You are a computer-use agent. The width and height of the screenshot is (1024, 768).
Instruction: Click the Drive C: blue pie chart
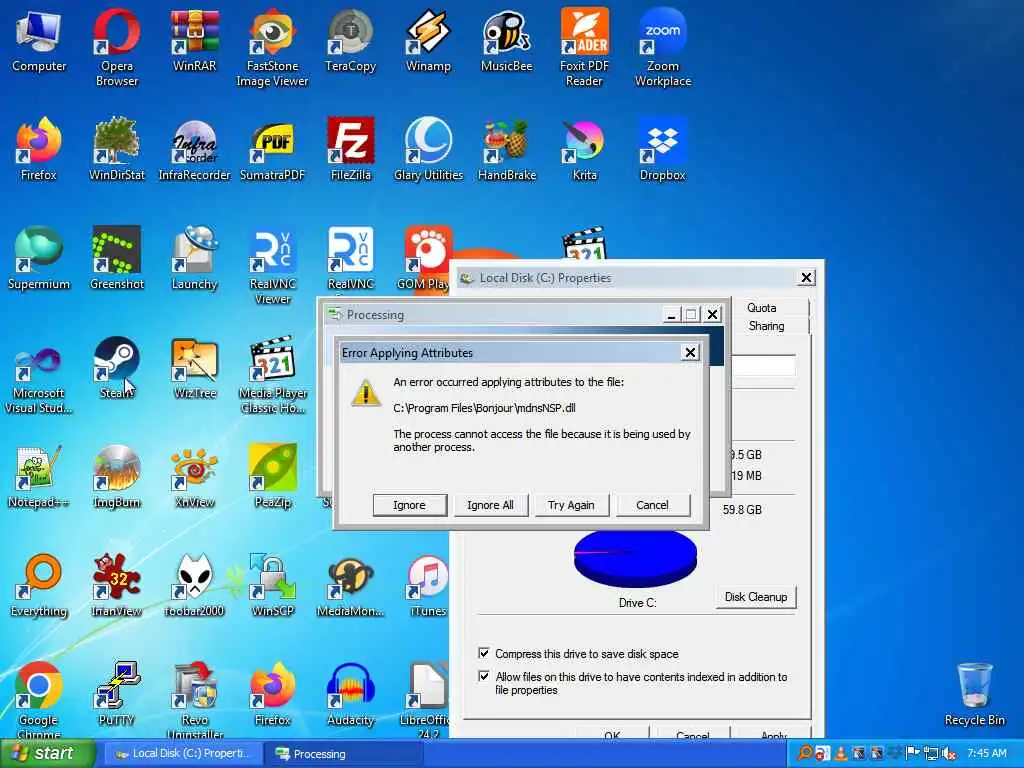[x=635, y=558]
